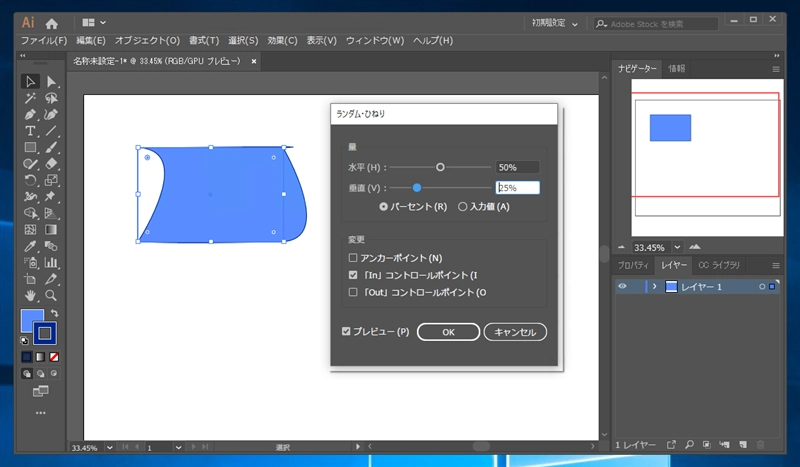Viewport: 800px width, 467px height.
Task: Select the Paintbrush tool
Action: [x=51, y=147]
